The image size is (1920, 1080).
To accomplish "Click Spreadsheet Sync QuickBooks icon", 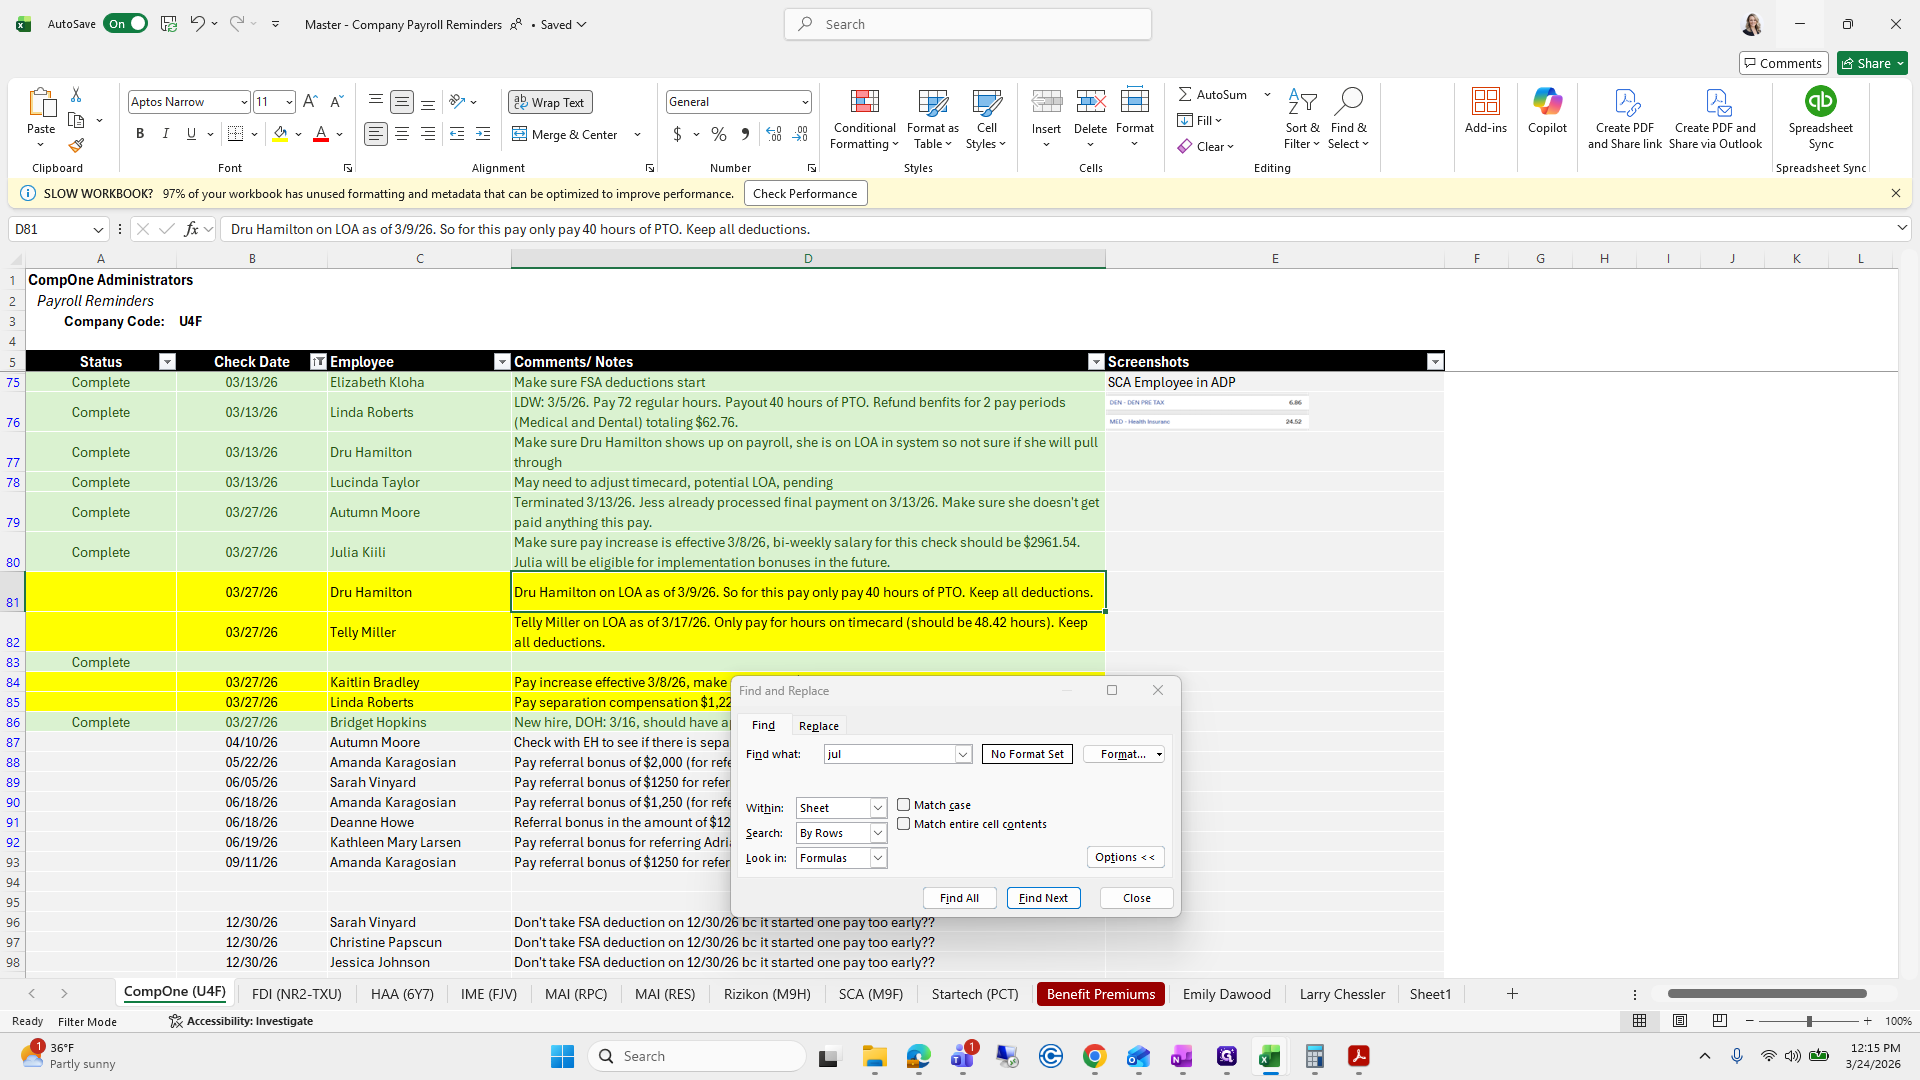I will click(1820, 102).
